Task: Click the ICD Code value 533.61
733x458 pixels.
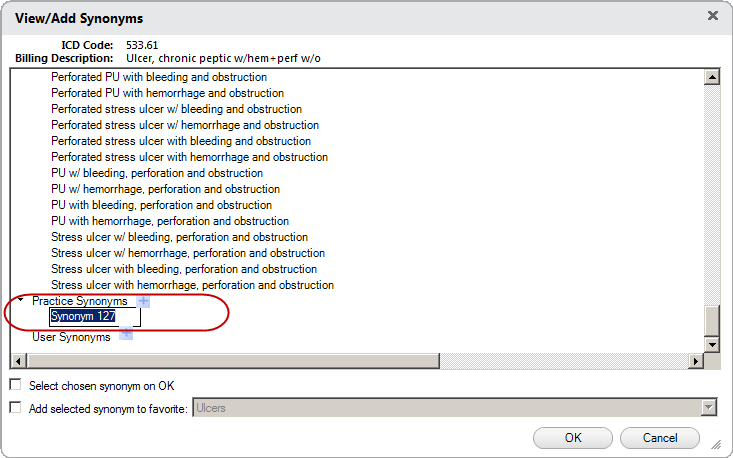Action: tap(142, 45)
